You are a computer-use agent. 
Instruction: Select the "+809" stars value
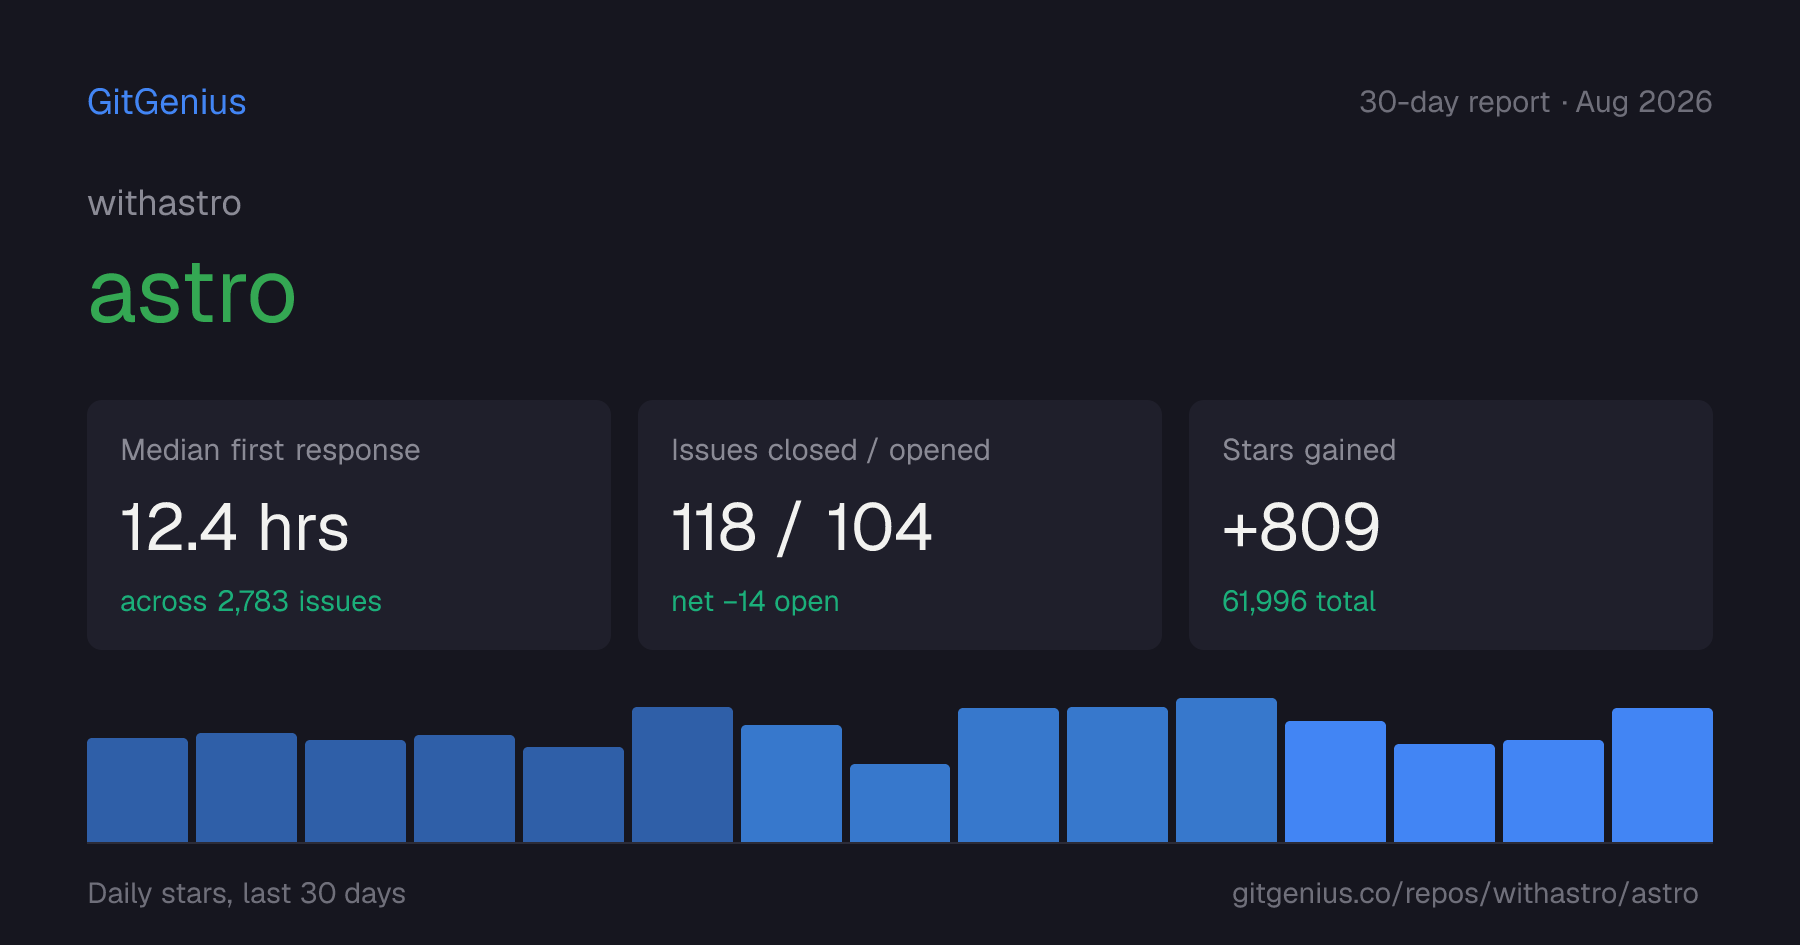pos(1301,527)
